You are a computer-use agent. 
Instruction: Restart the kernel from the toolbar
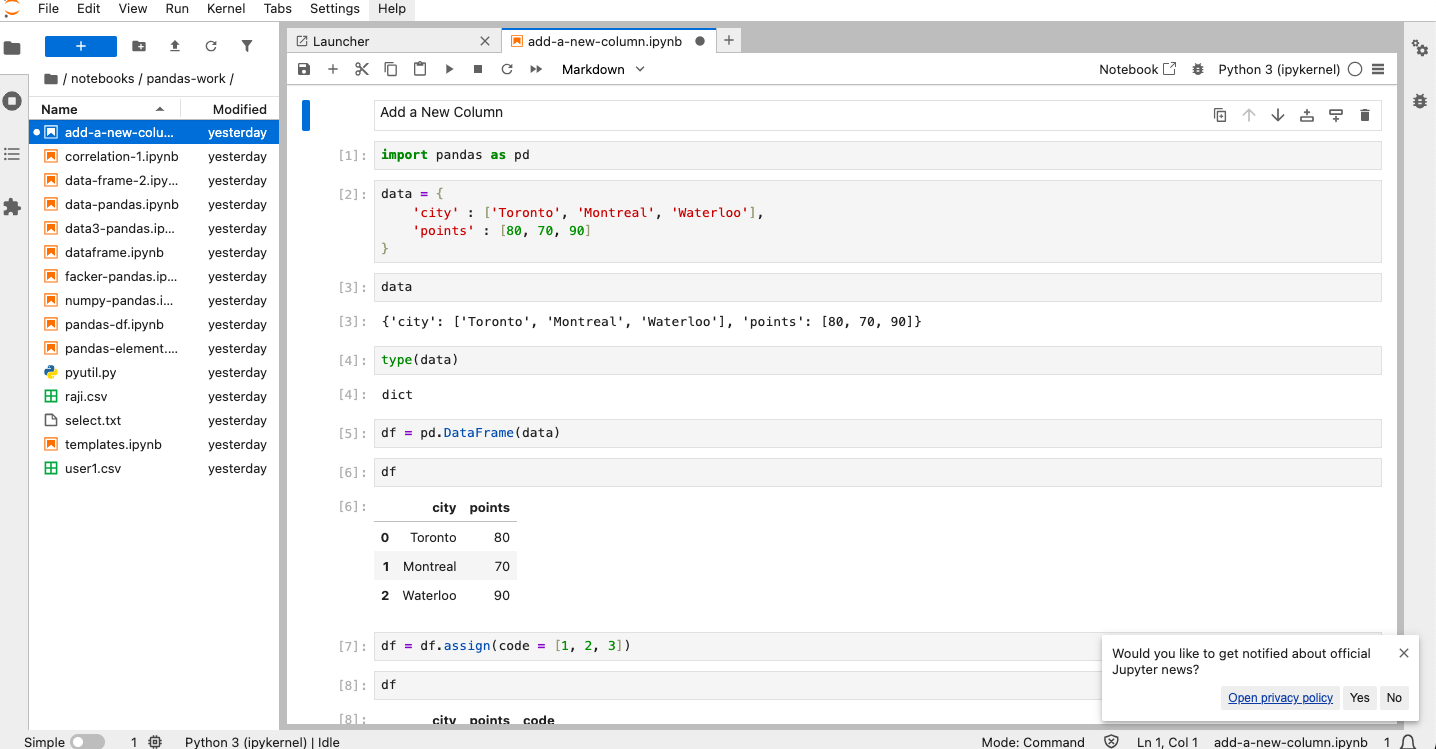click(x=507, y=69)
